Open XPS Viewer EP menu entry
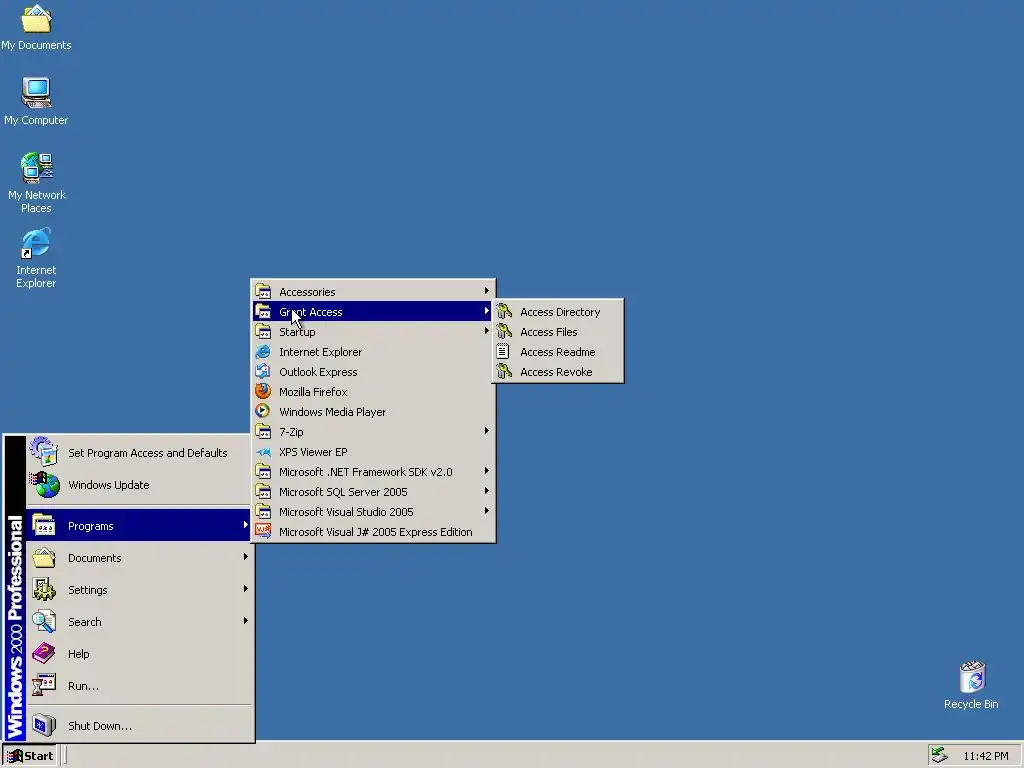The width and height of the screenshot is (1024, 768). 373,451
